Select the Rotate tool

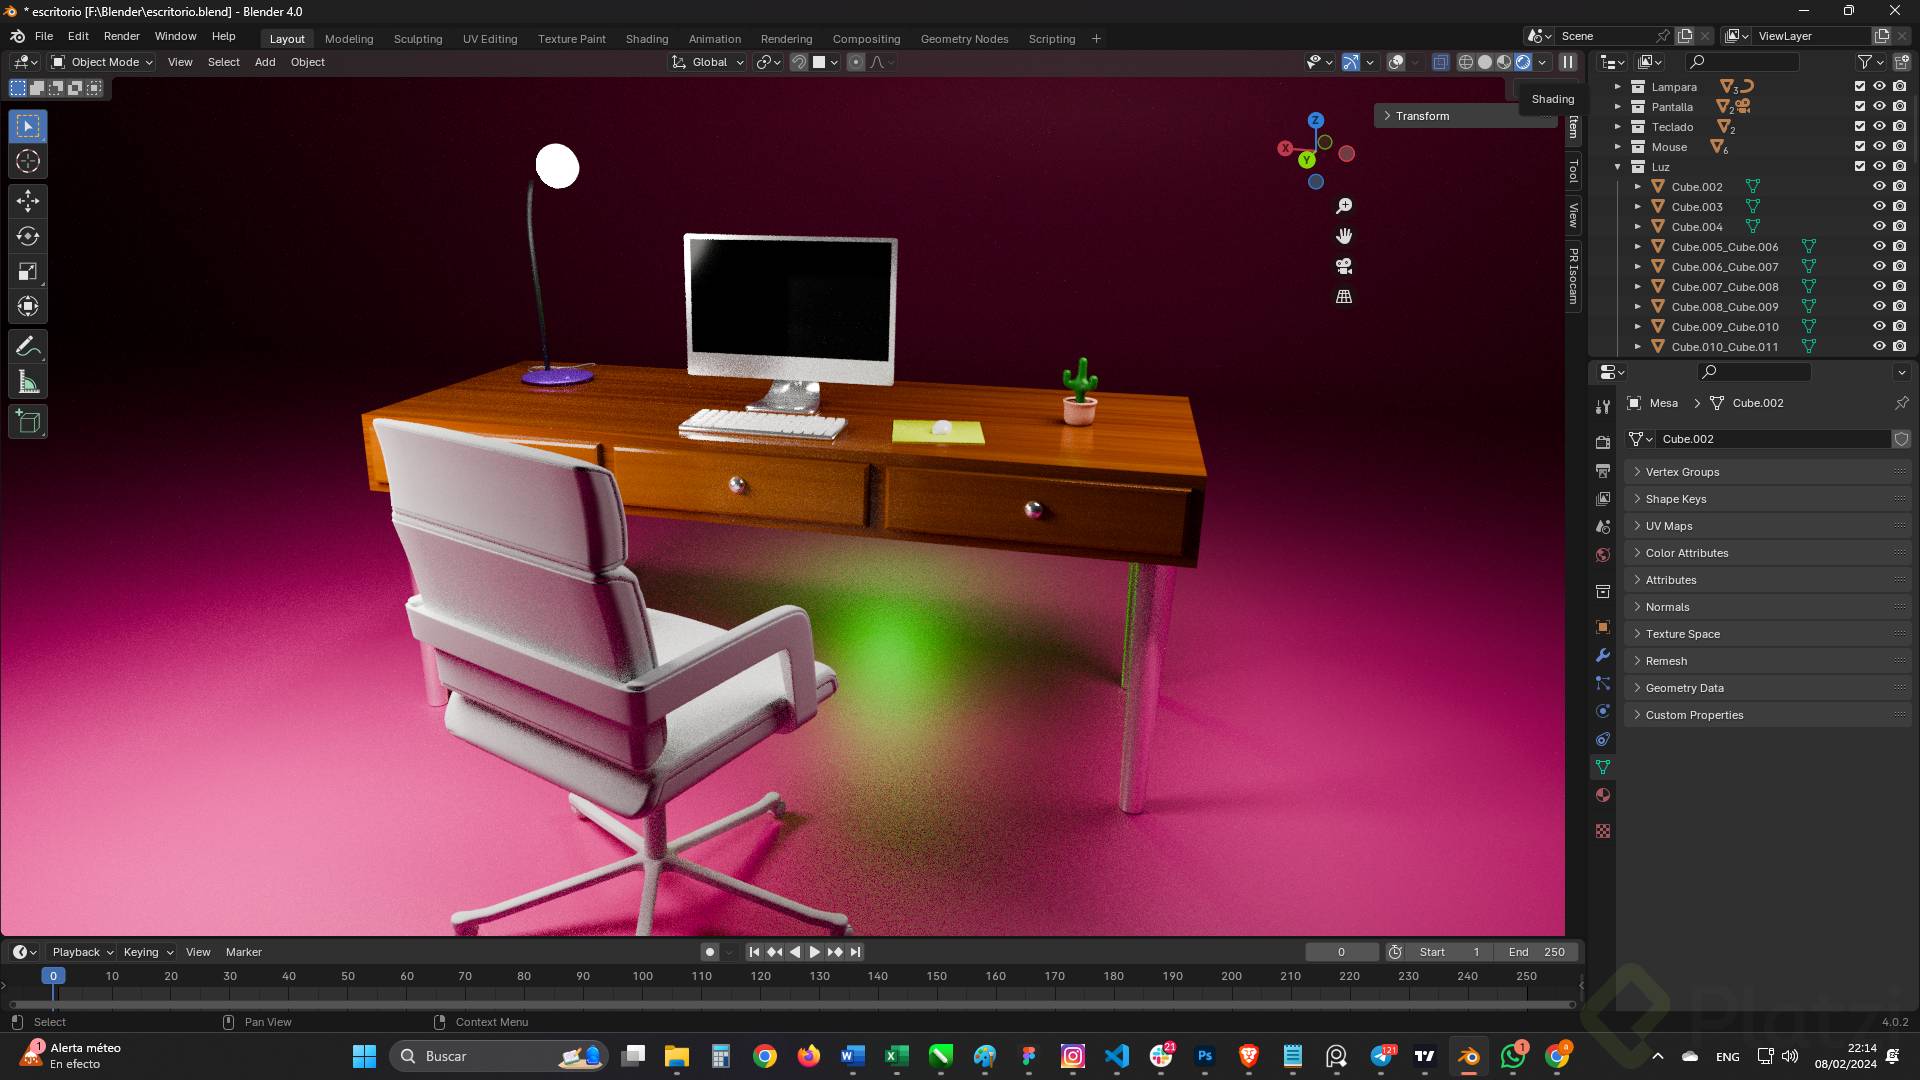pos(28,236)
